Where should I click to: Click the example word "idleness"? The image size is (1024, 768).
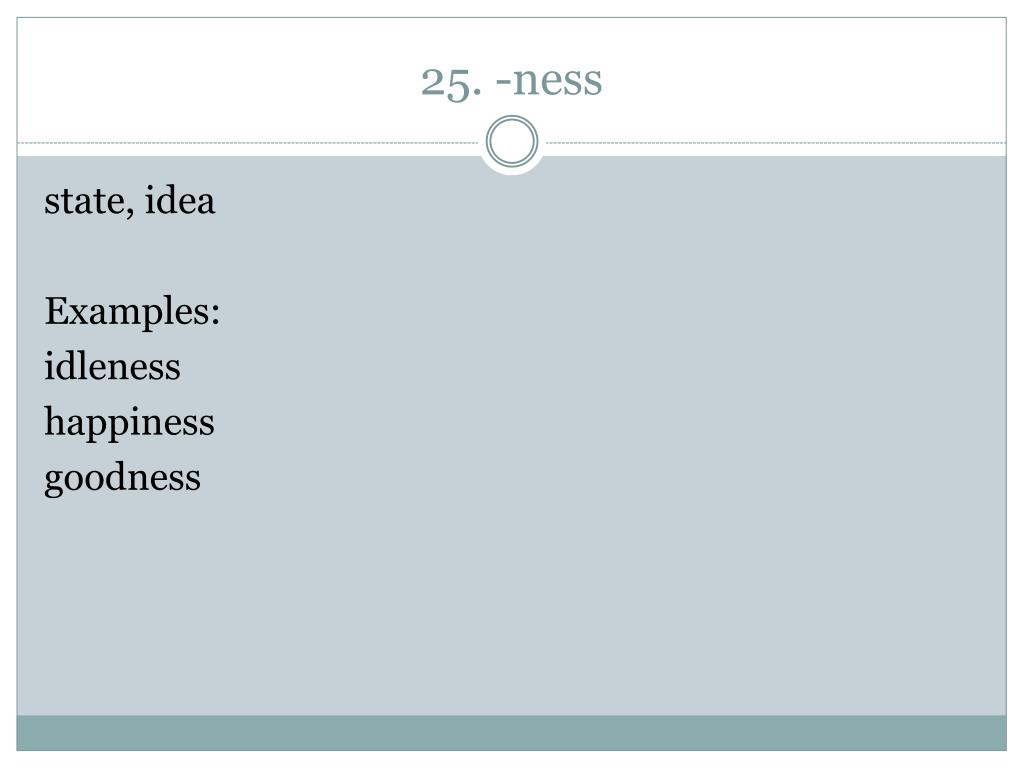[x=112, y=366]
